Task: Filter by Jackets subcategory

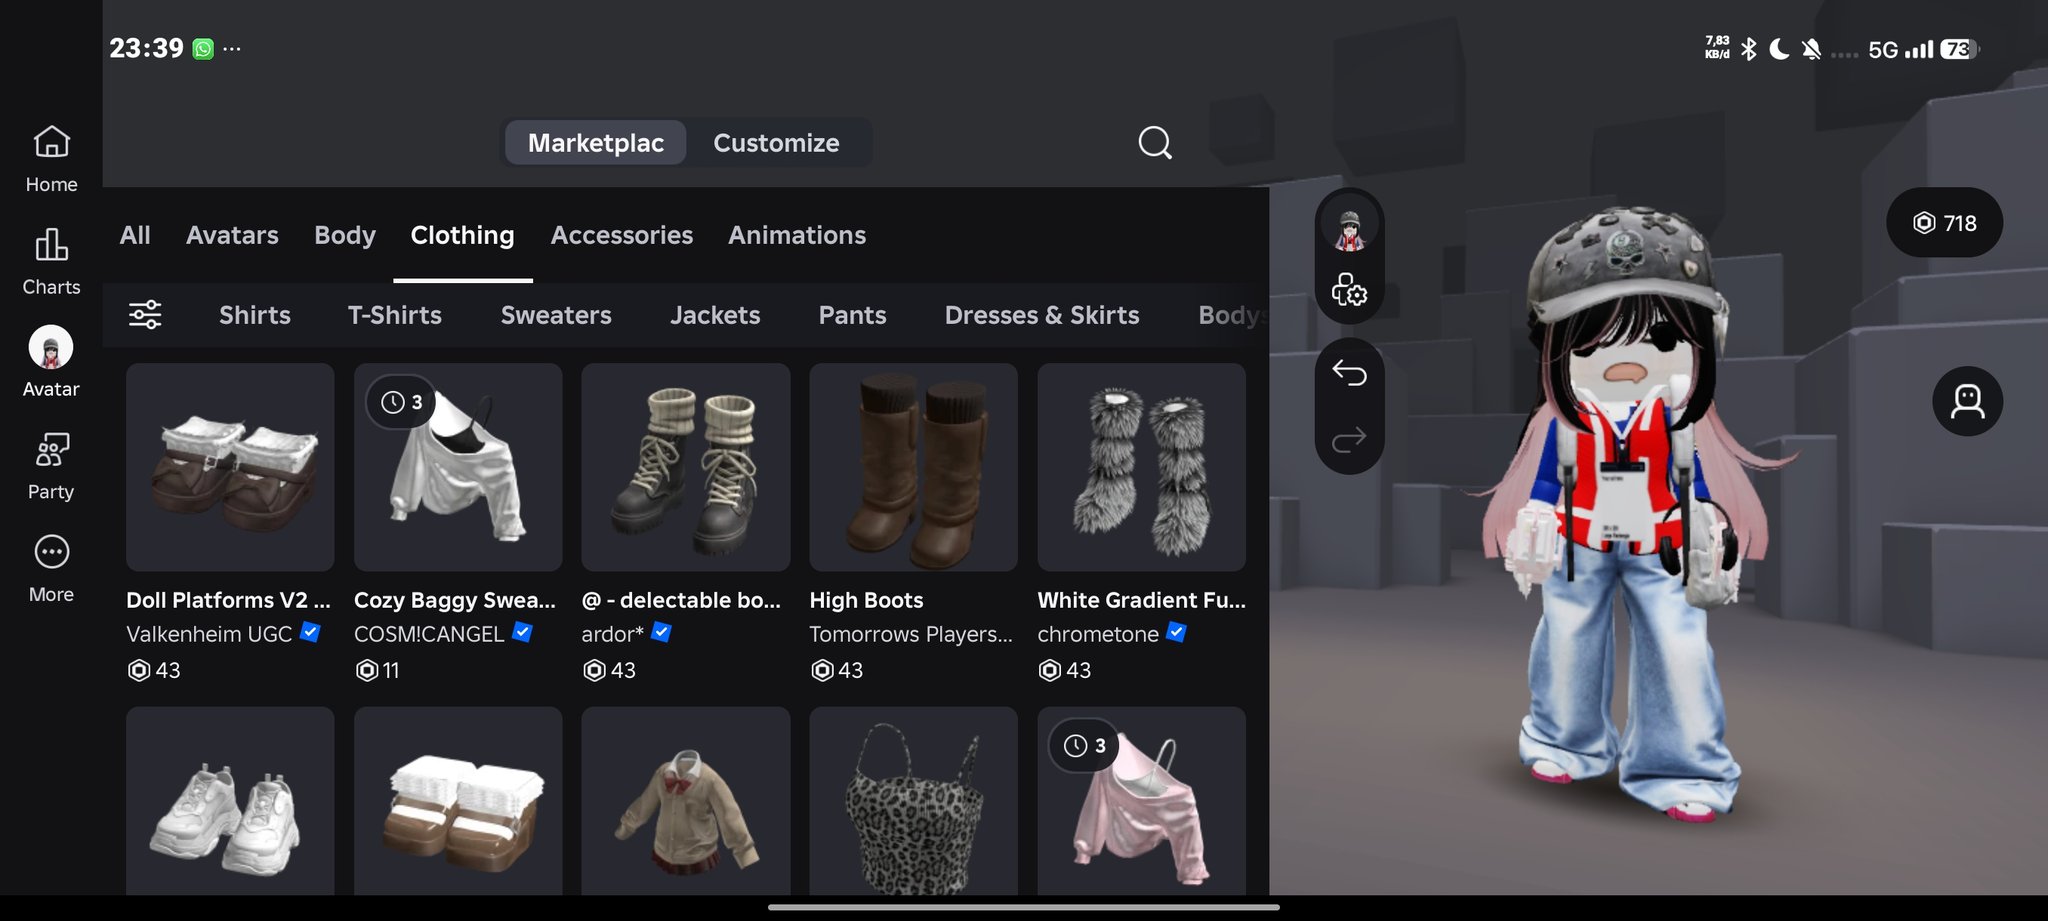Action: (715, 315)
